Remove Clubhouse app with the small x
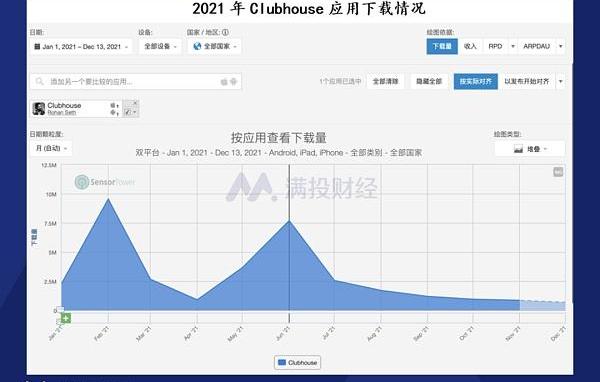This screenshot has width=600, height=382. pos(135,103)
